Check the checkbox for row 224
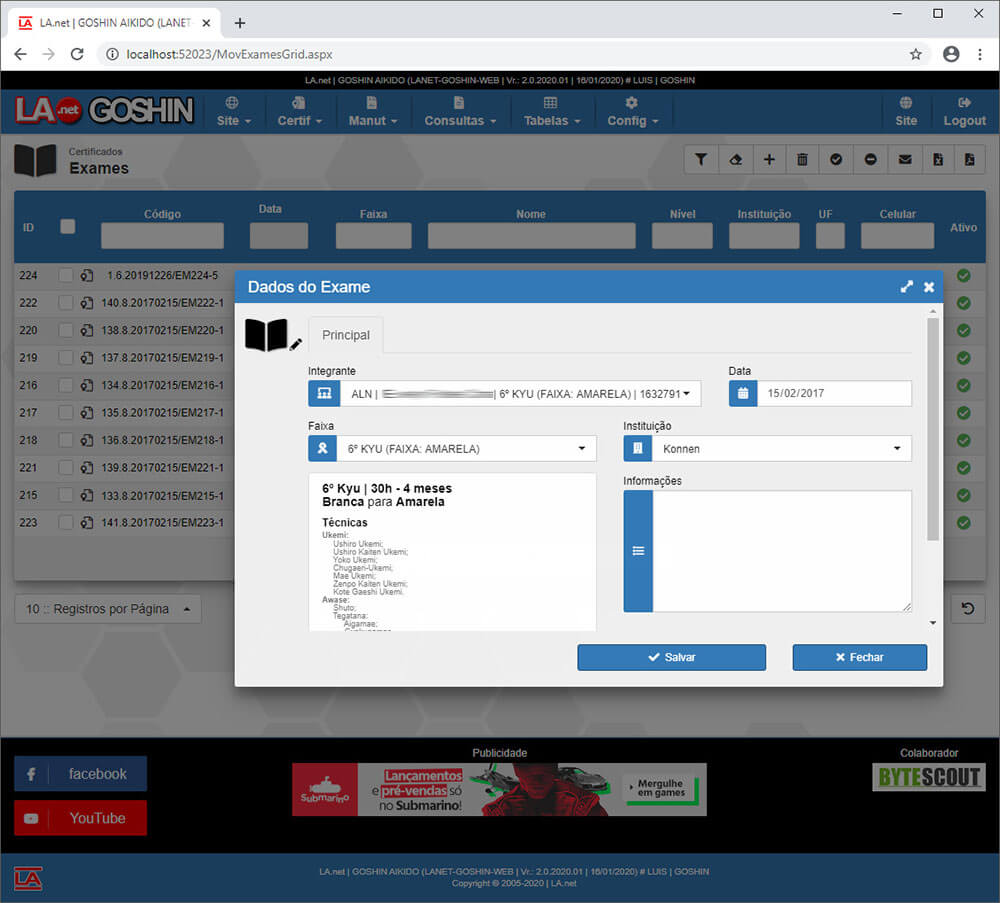 [x=65, y=276]
